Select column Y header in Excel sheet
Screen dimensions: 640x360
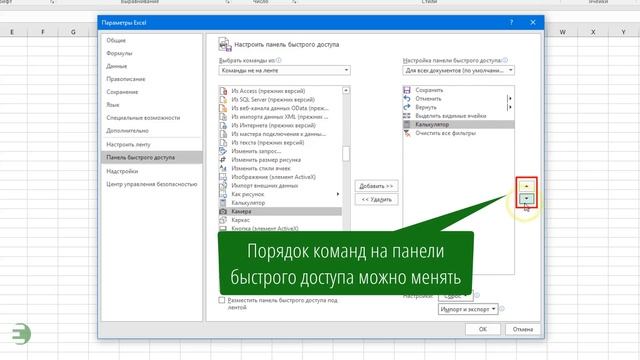click(624, 32)
